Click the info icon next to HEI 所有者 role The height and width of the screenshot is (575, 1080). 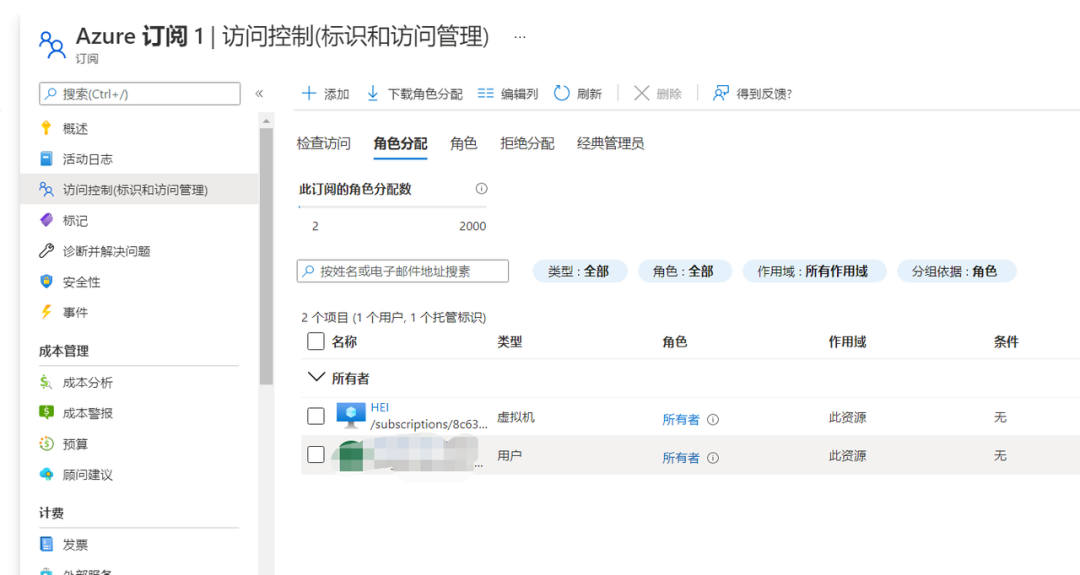point(713,419)
